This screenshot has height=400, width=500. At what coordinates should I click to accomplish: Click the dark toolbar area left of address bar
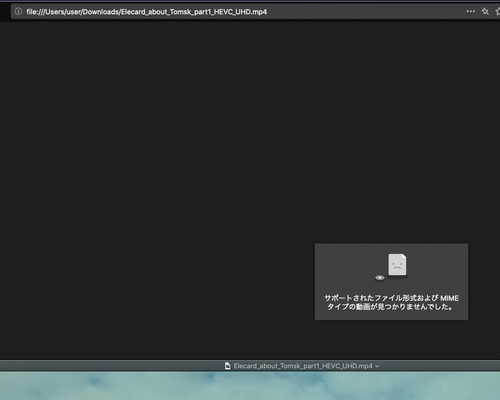pyautogui.click(x=5, y=12)
